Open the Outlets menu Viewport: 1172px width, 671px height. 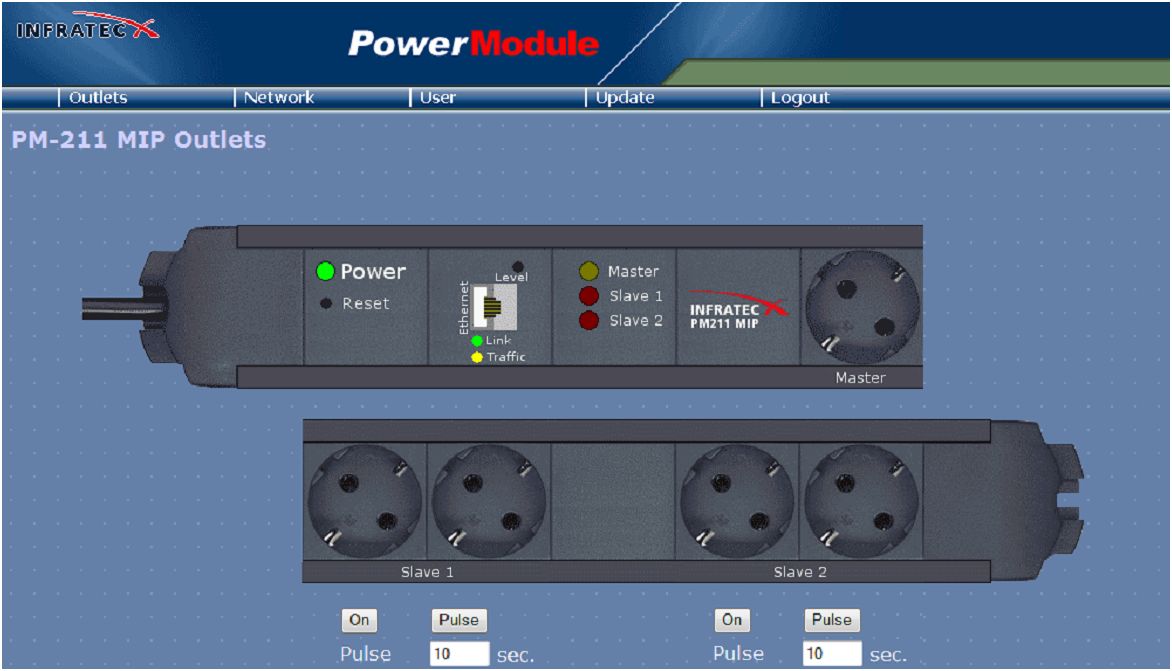[98, 97]
